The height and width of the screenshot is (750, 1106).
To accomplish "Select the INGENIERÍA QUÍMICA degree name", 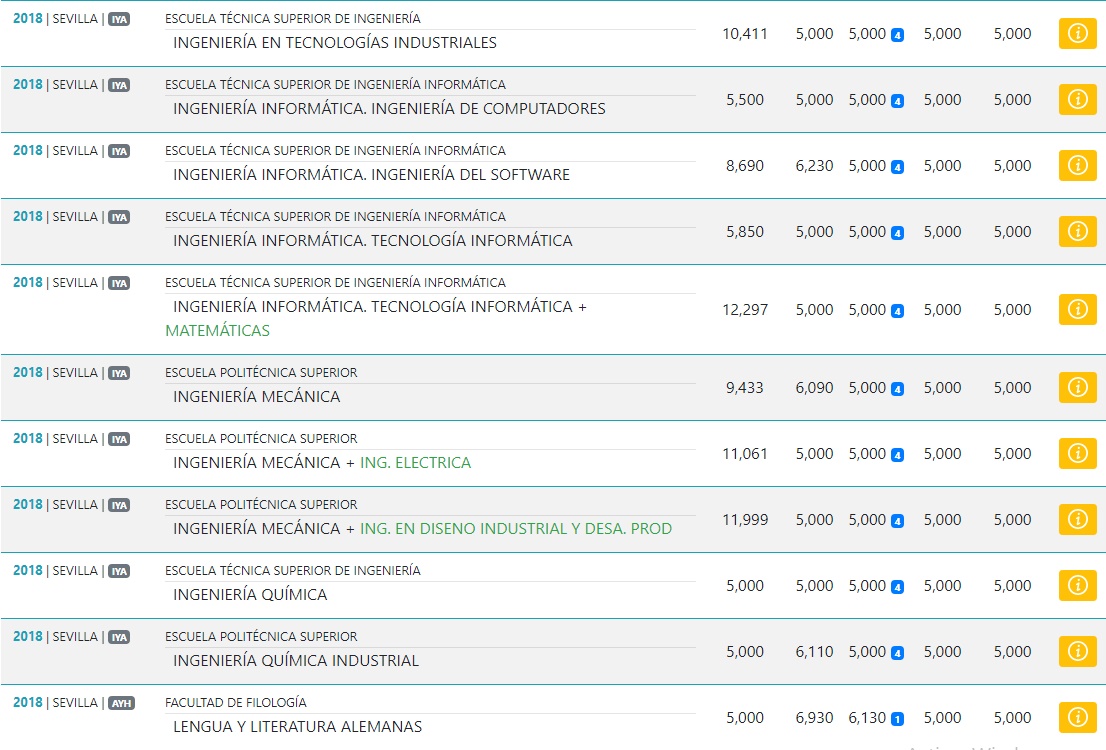I will [250, 594].
